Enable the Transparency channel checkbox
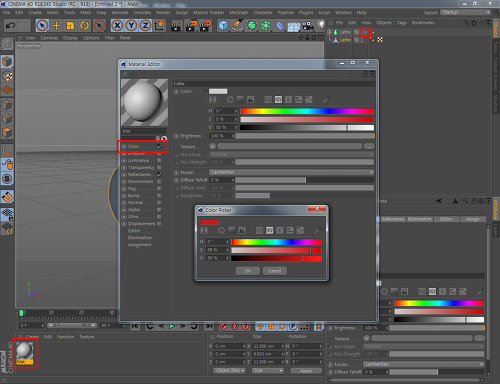This screenshot has height=384, width=500. 159,168
